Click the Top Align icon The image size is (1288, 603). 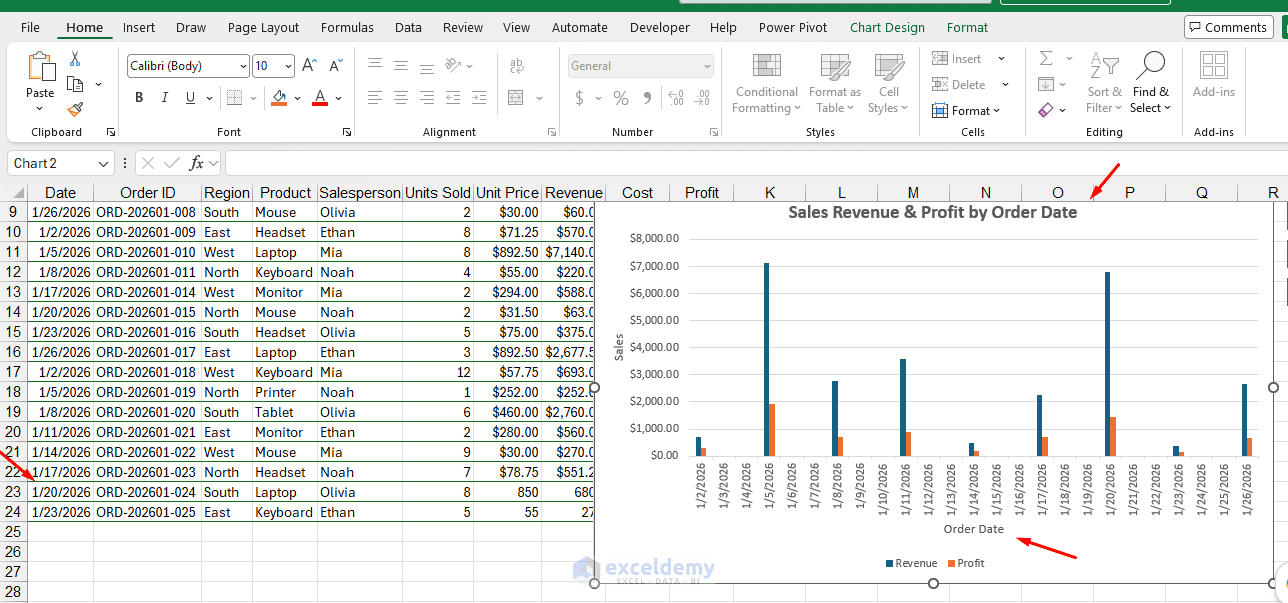tap(375, 65)
